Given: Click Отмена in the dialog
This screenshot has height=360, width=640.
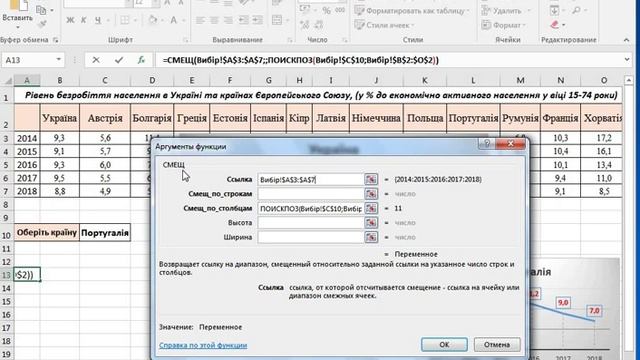Looking at the screenshot, I should 497,344.
